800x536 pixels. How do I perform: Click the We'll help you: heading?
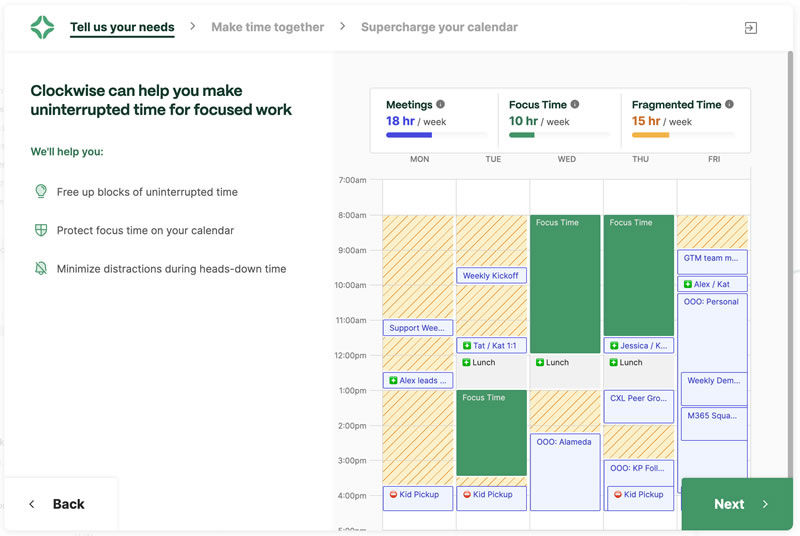click(67, 151)
